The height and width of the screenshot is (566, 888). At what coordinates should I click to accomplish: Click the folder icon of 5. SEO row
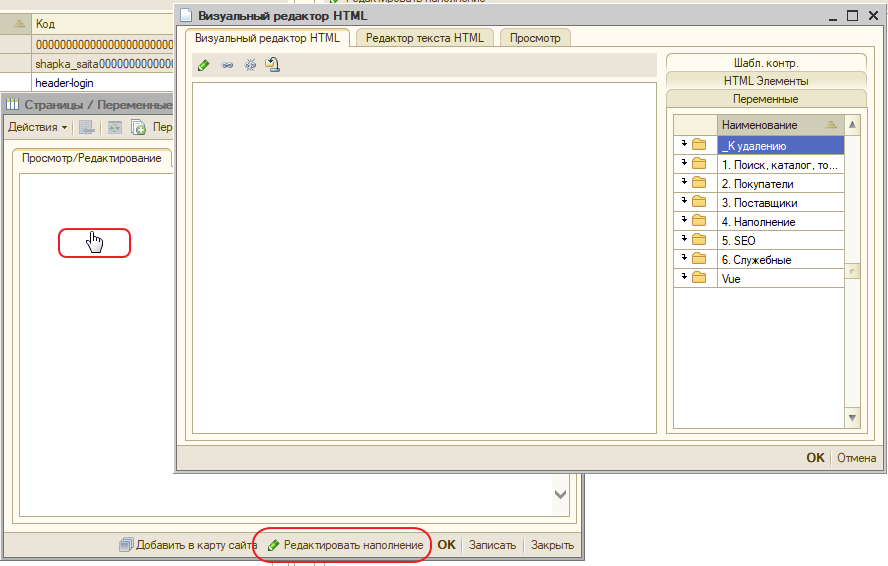pyautogui.click(x=699, y=240)
